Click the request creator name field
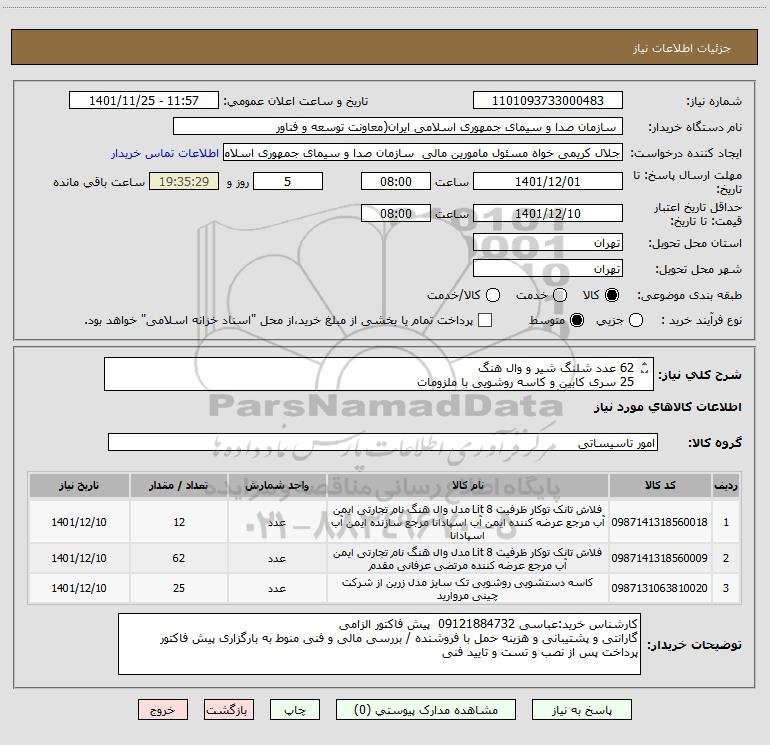 423,152
